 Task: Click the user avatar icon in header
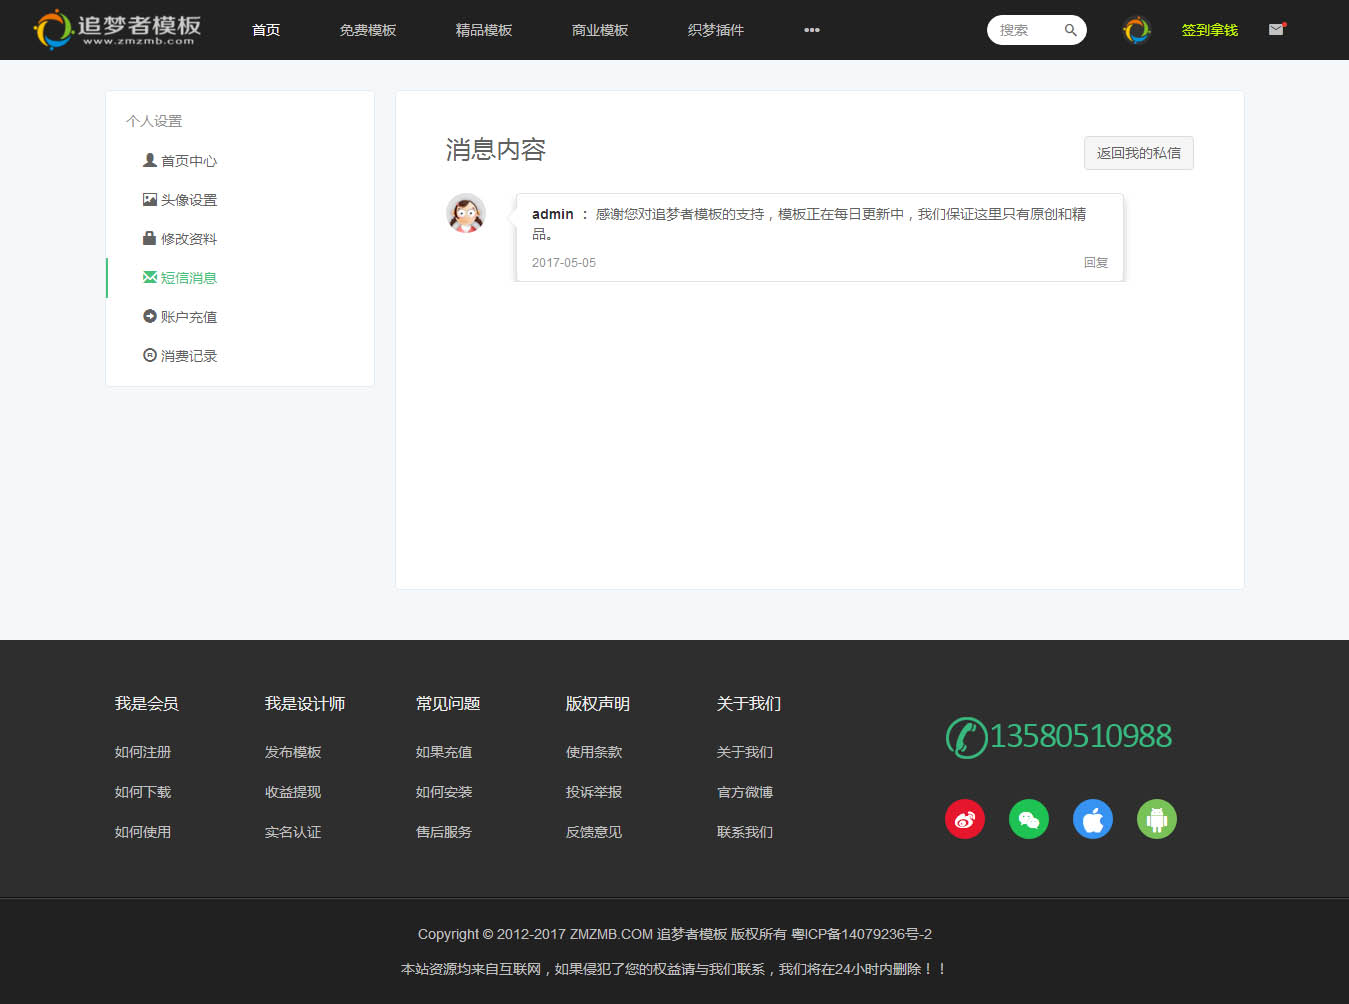click(1136, 30)
